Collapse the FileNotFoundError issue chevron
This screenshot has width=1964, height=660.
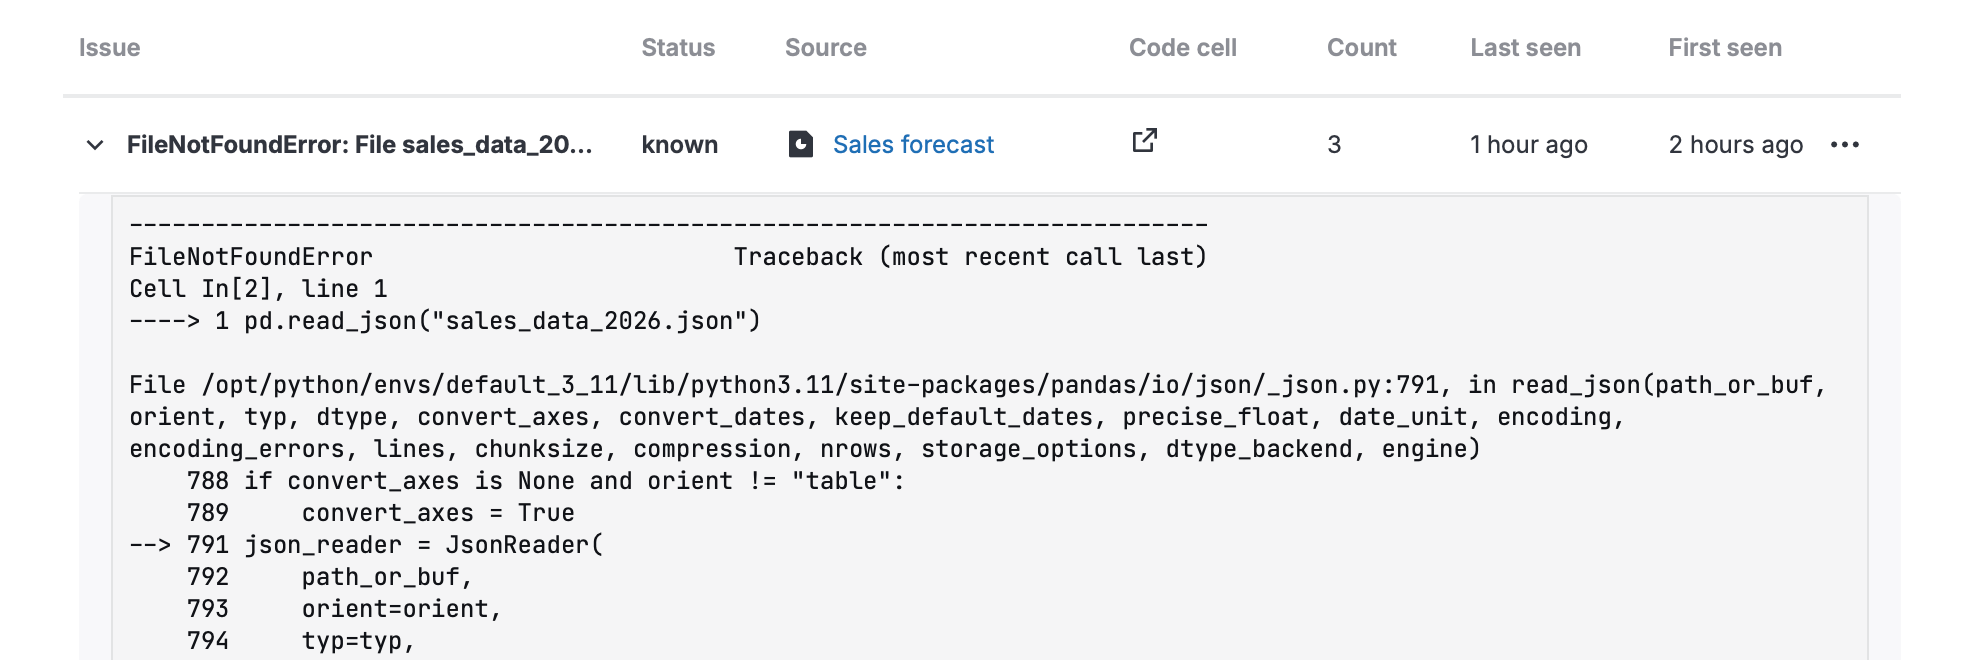[x=94, y=145]
